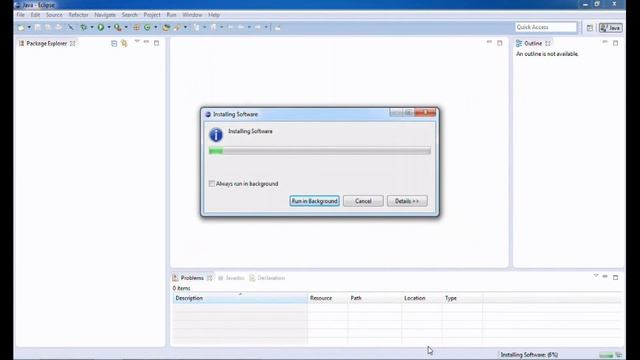Maximize the Package Explorer view
This screenshot has width=640, height=360.
pos(156,43)
